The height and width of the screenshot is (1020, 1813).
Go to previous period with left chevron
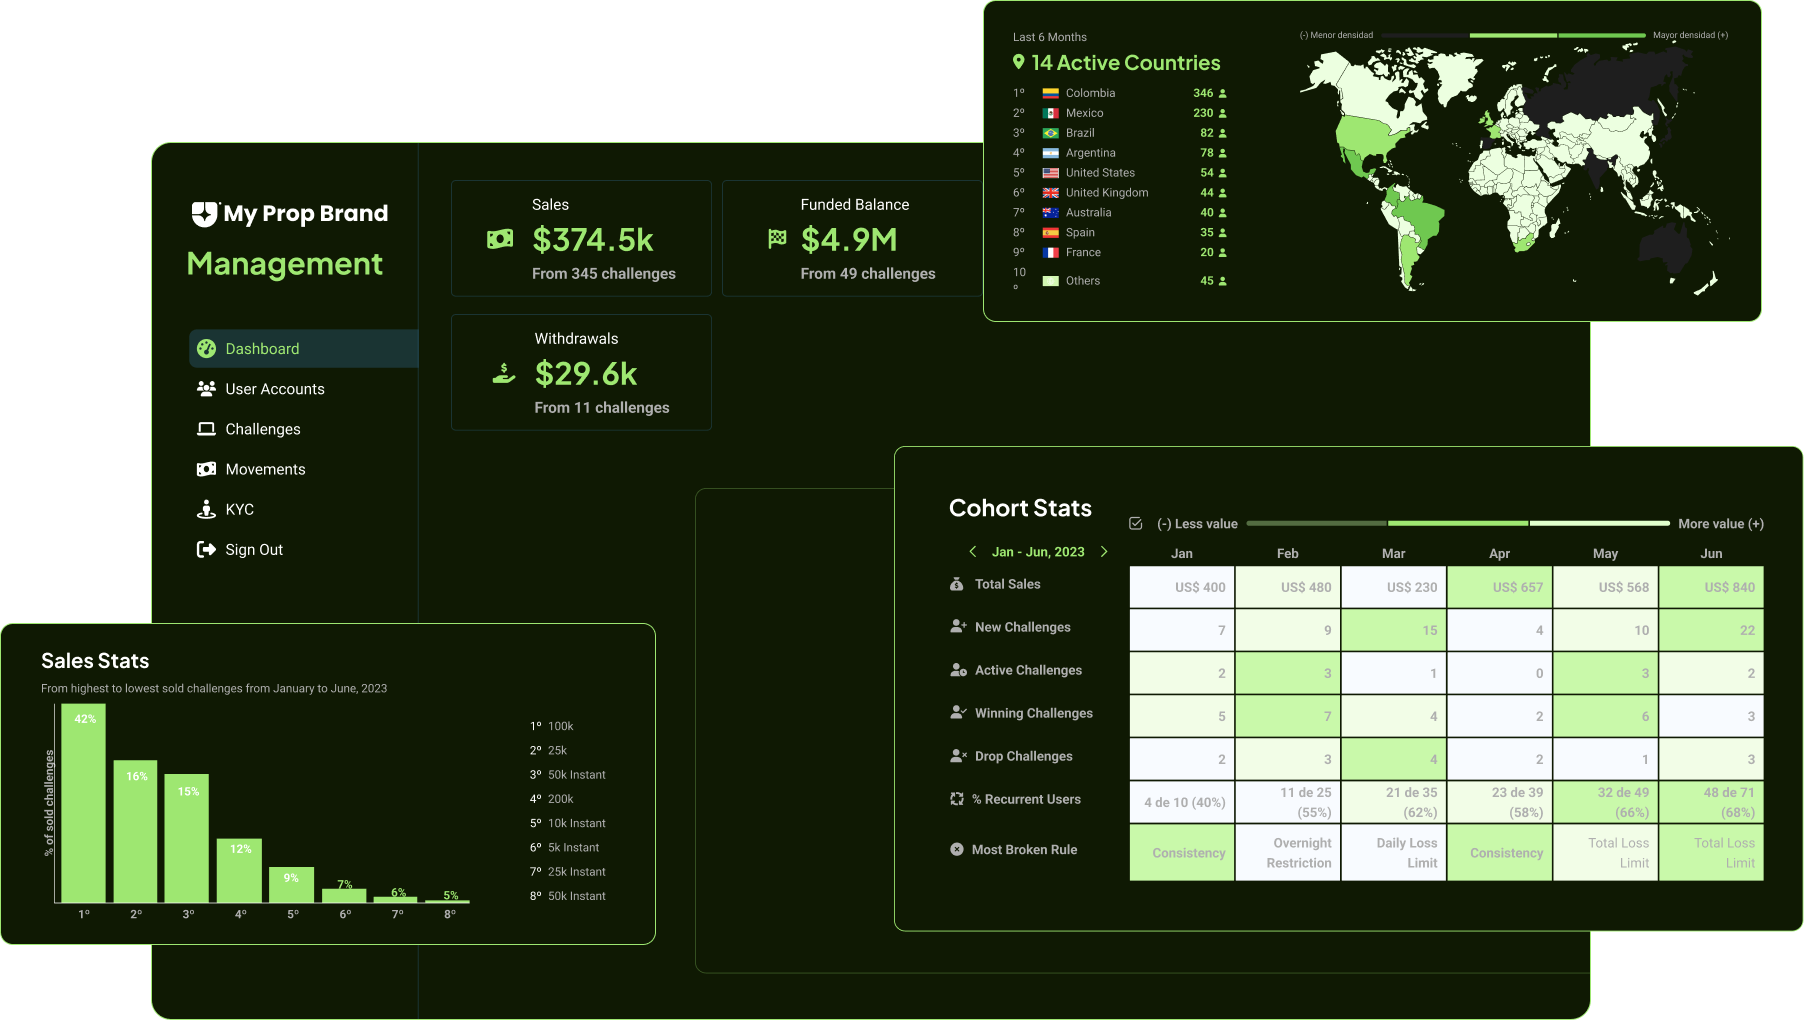coord(972,551)
